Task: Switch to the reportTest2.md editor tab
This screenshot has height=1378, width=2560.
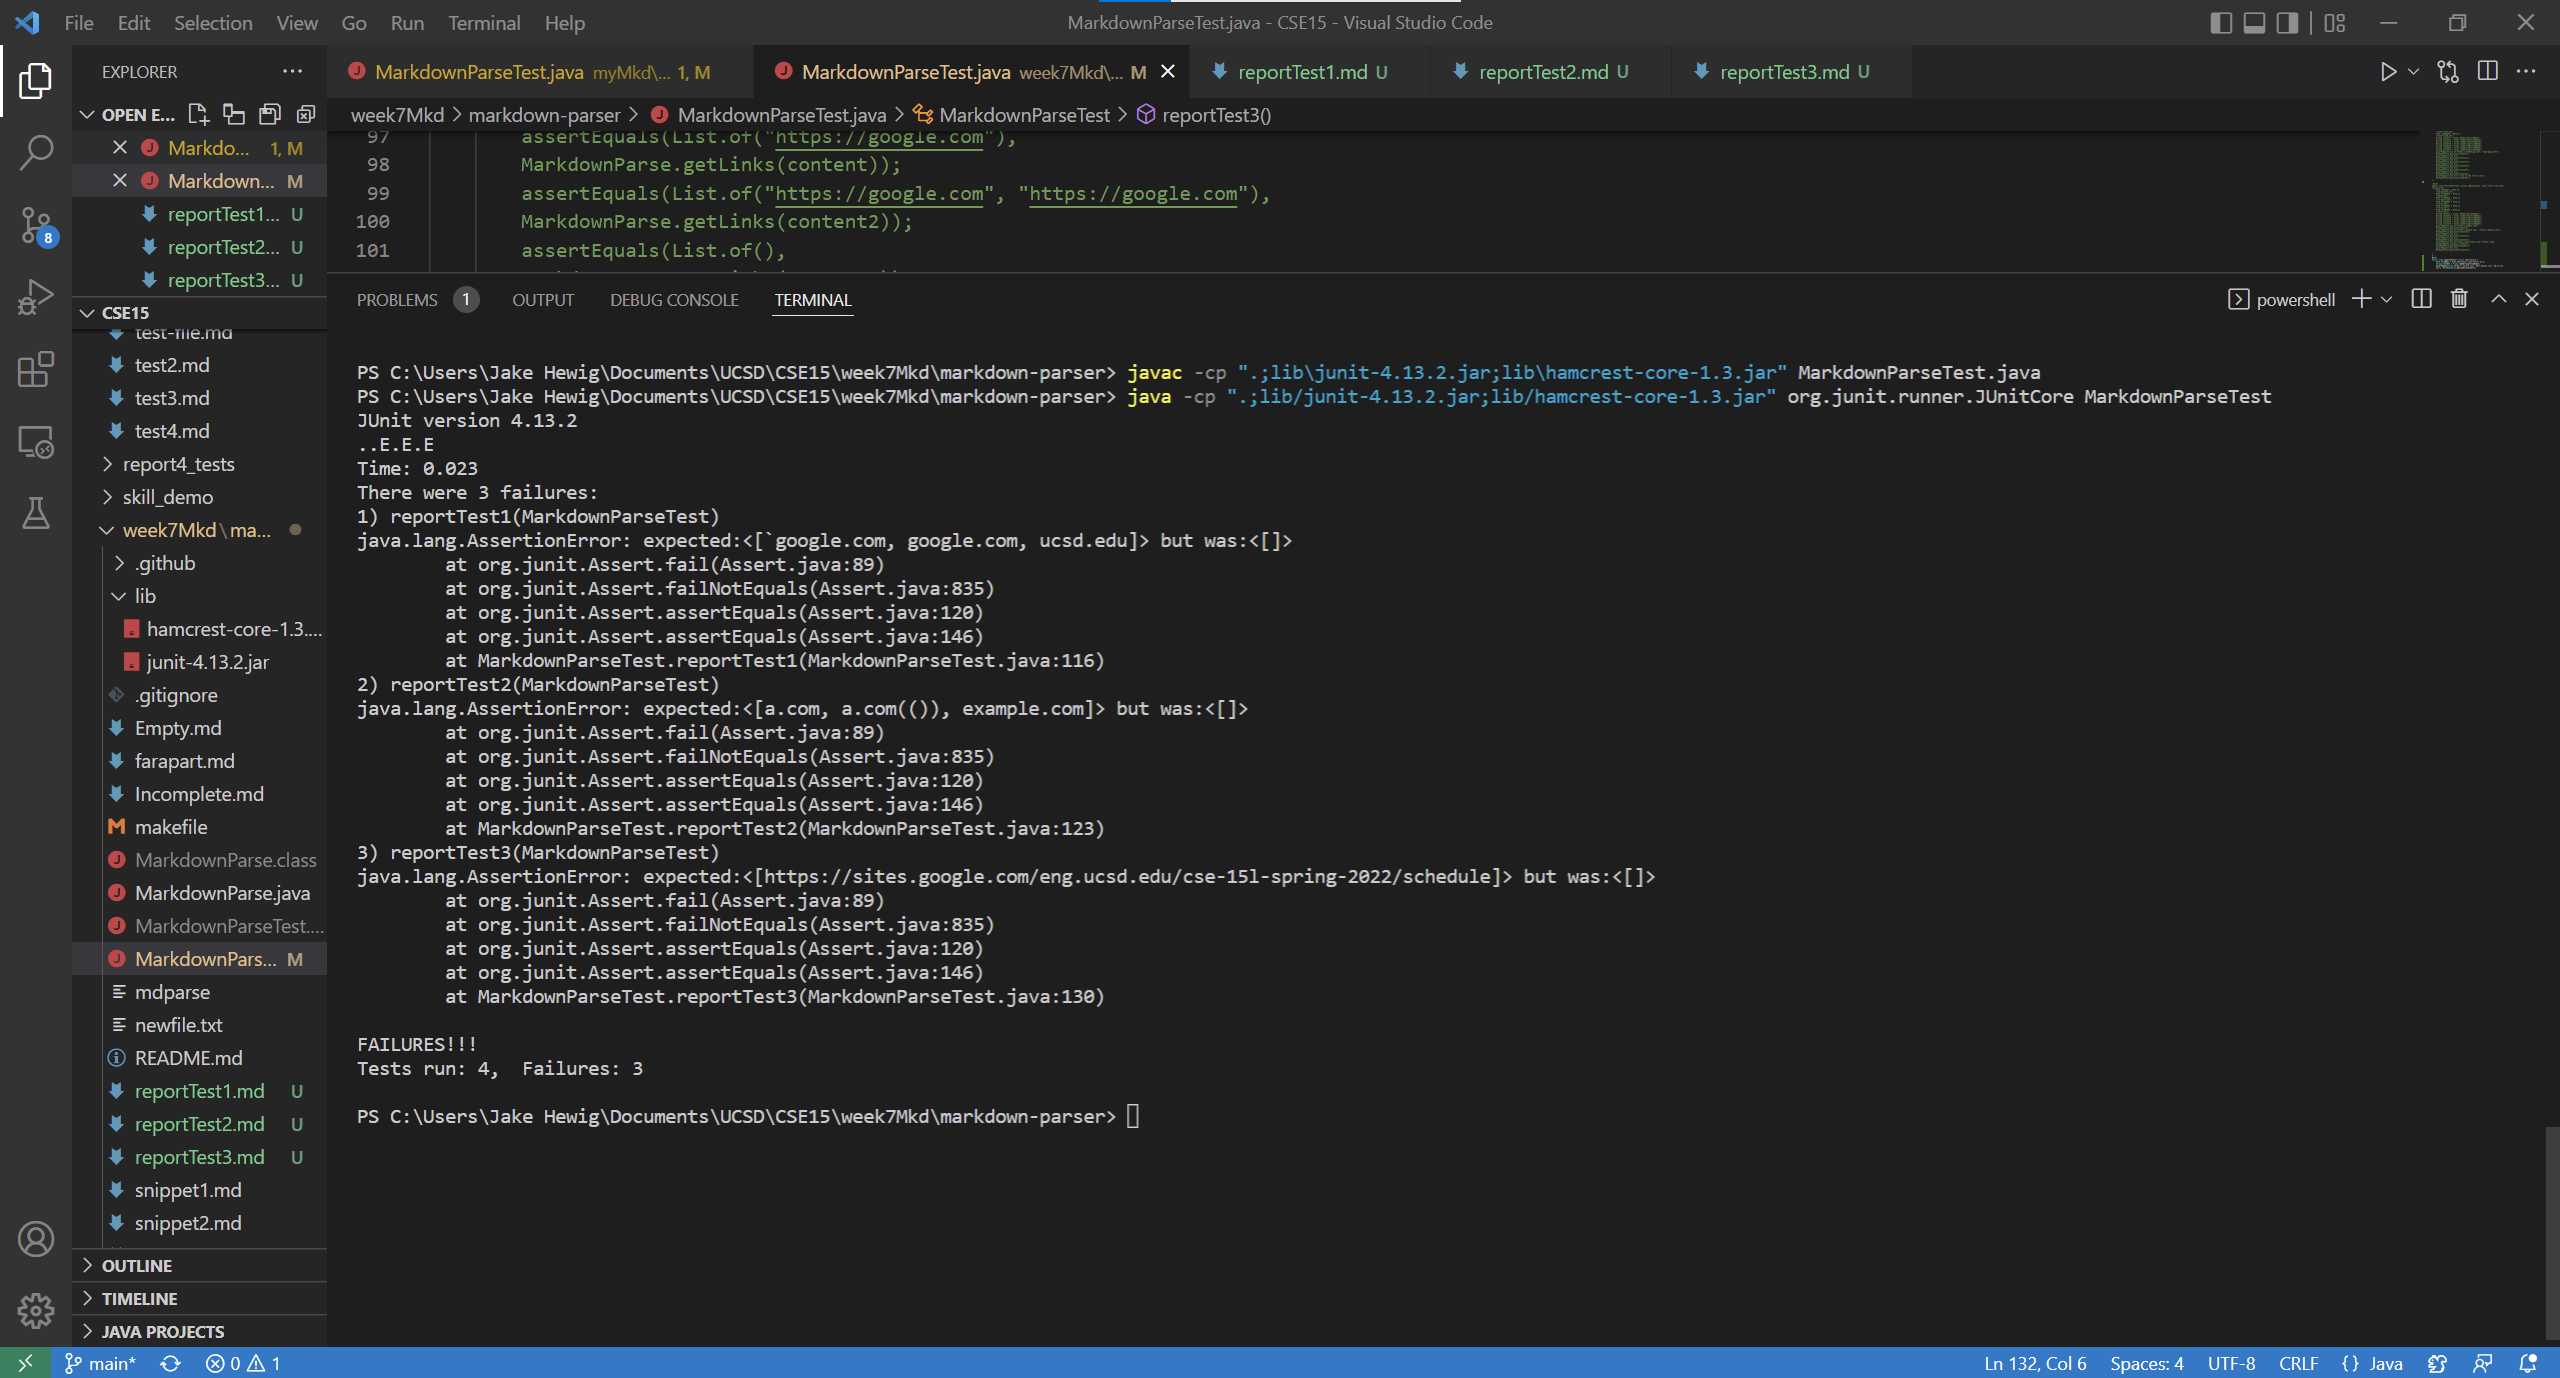Action: pos(1543,72)
